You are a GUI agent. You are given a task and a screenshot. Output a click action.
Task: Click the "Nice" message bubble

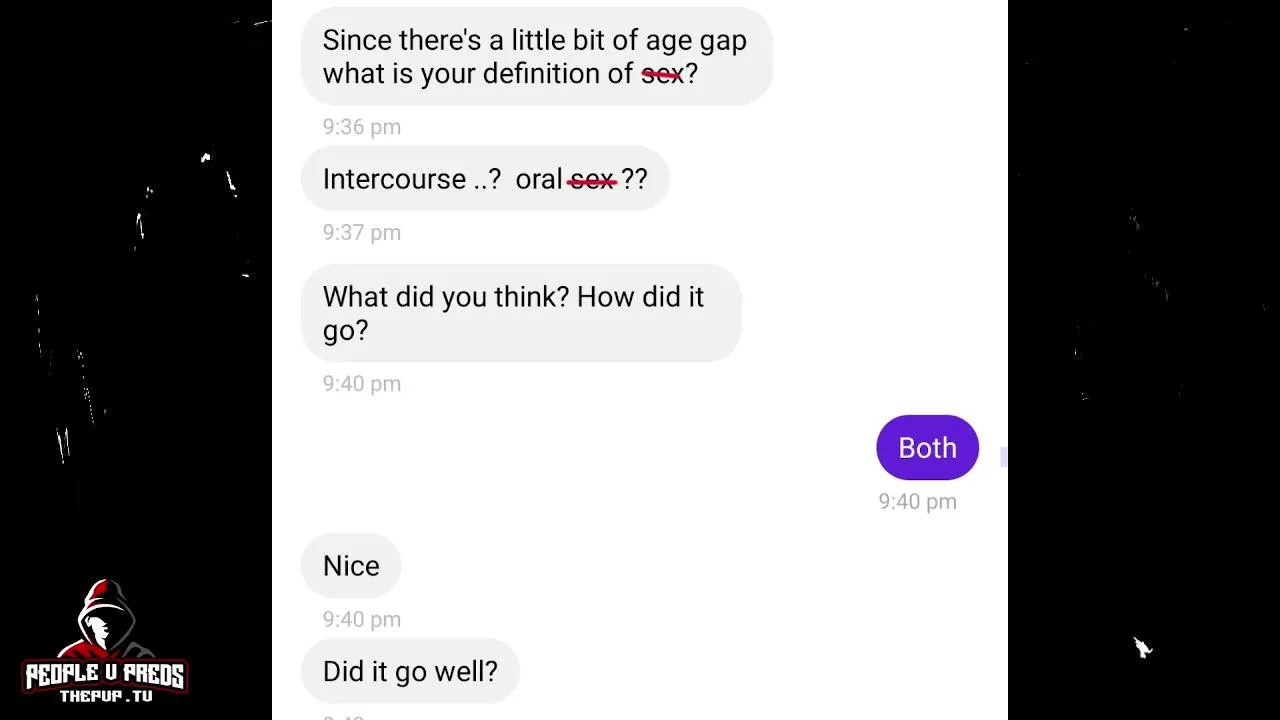[x=351, y=566]
